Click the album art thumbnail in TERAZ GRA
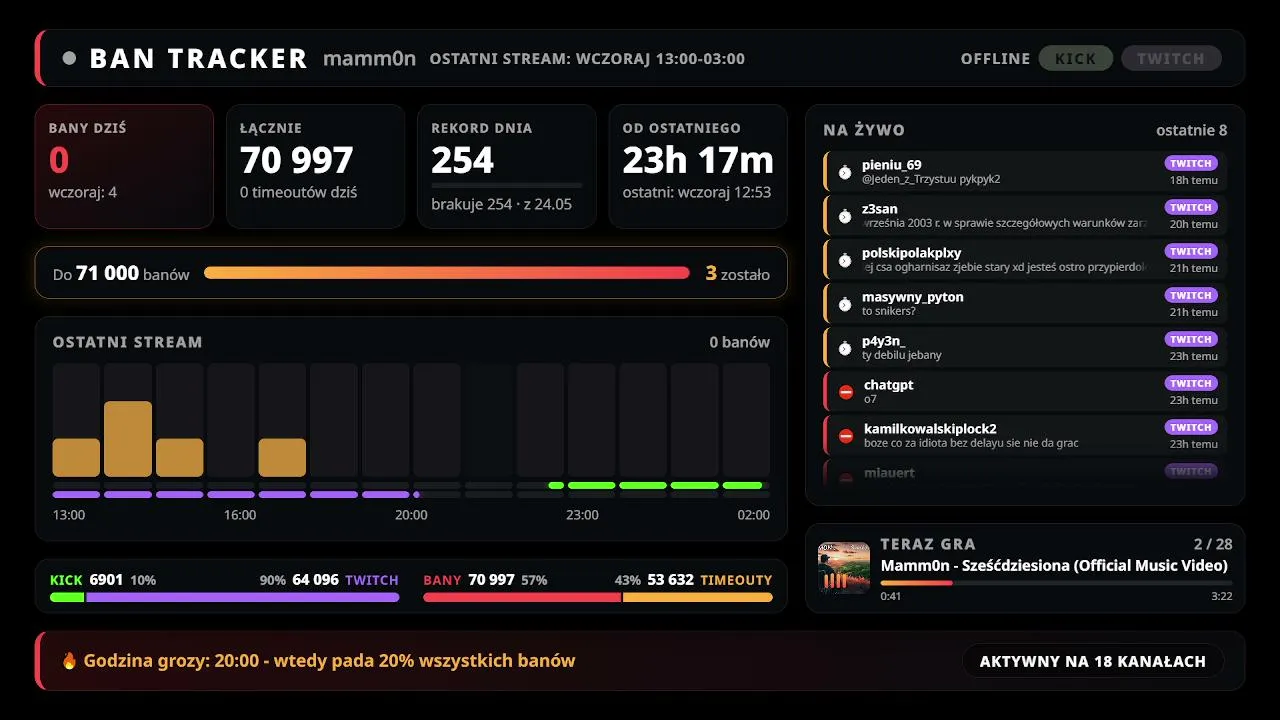1280x720 pixels. pyautogui.click(x=844, y=568)
